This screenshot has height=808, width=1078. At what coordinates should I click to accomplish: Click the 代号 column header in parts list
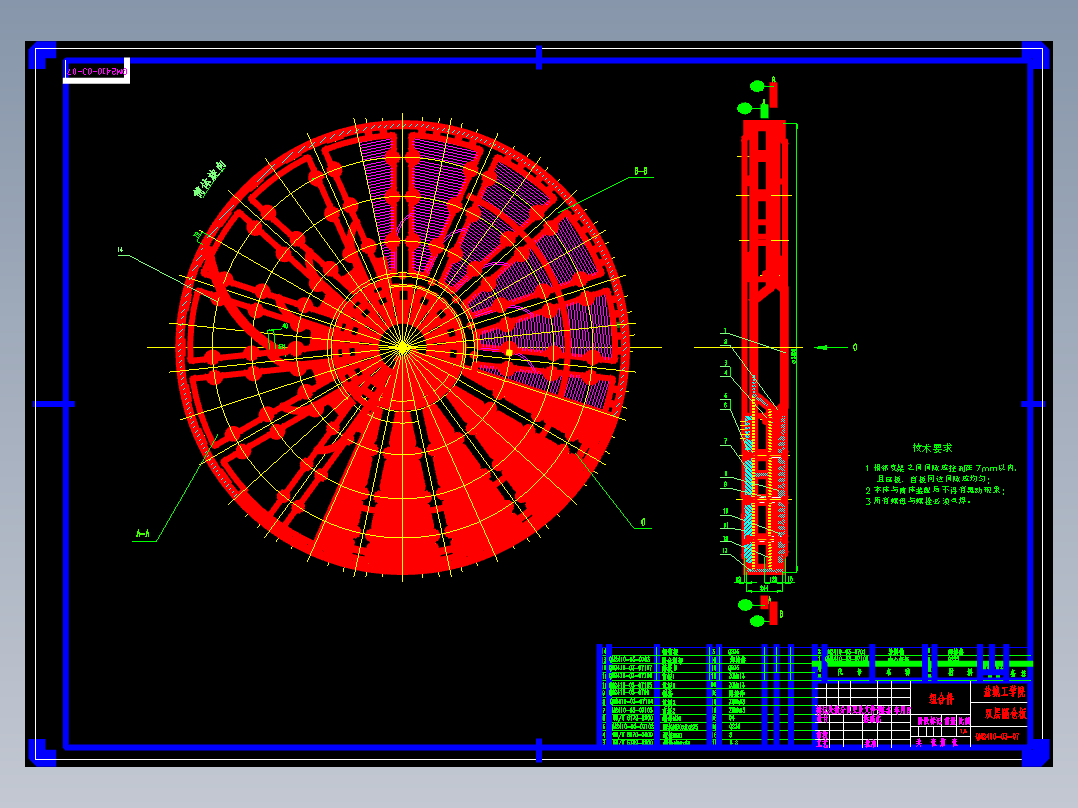coord(849,672)
